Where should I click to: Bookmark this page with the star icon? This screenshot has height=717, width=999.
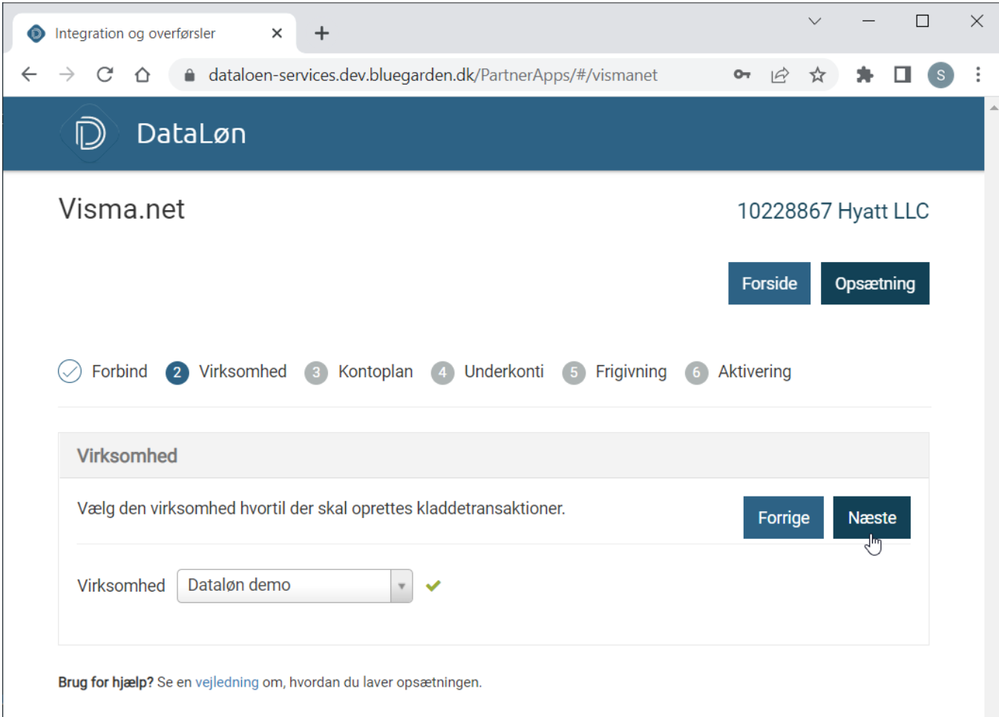[x=817, y=75]
